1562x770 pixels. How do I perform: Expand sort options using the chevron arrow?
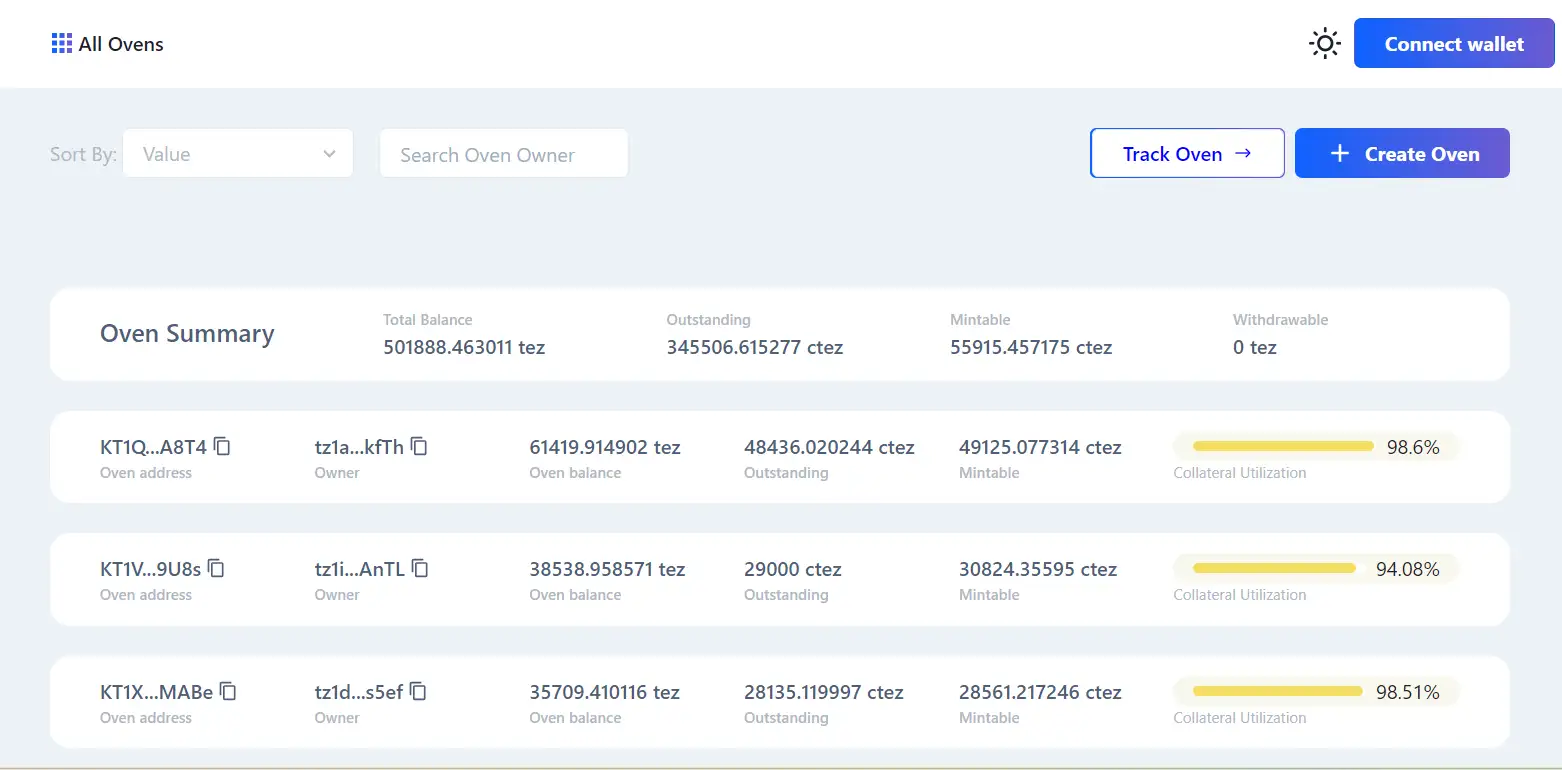(329, 154)
